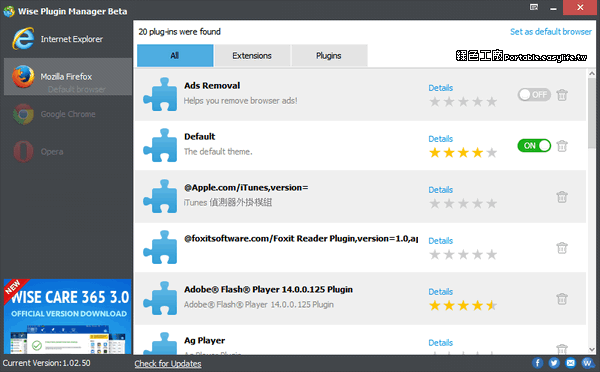Enable Ads Removal OFF switch
Screen dimensions: 600x372
pos(534,95)
